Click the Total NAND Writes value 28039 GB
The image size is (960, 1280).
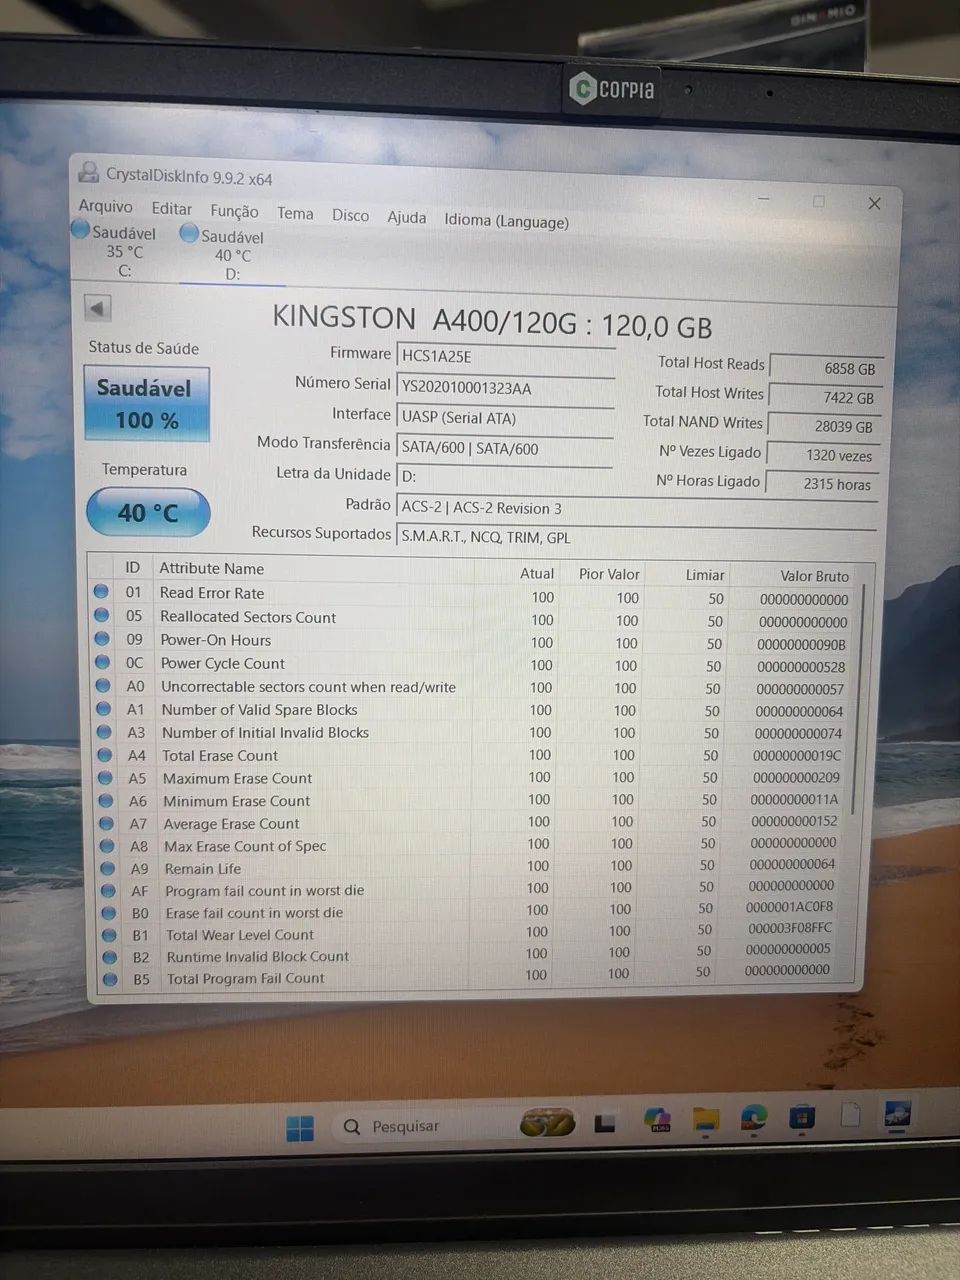tap(823, 426)
